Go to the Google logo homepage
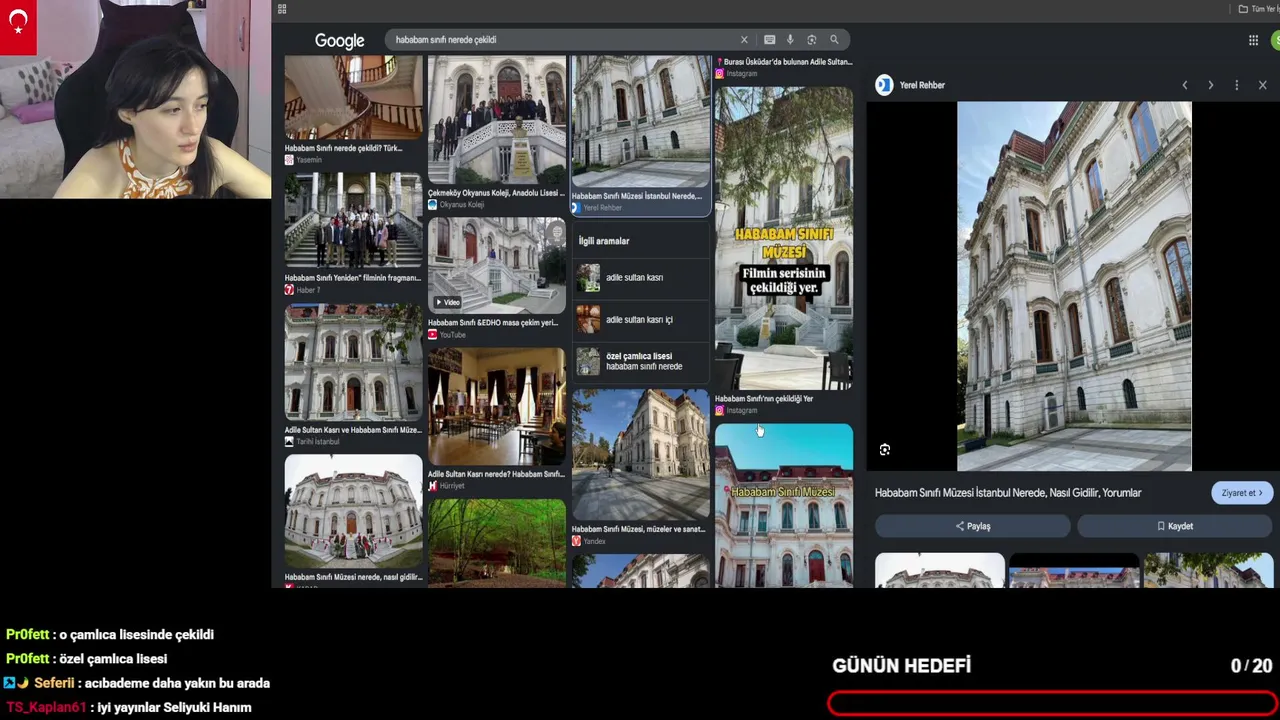Viewport: 1280px width, 720px height. [339, 41]
